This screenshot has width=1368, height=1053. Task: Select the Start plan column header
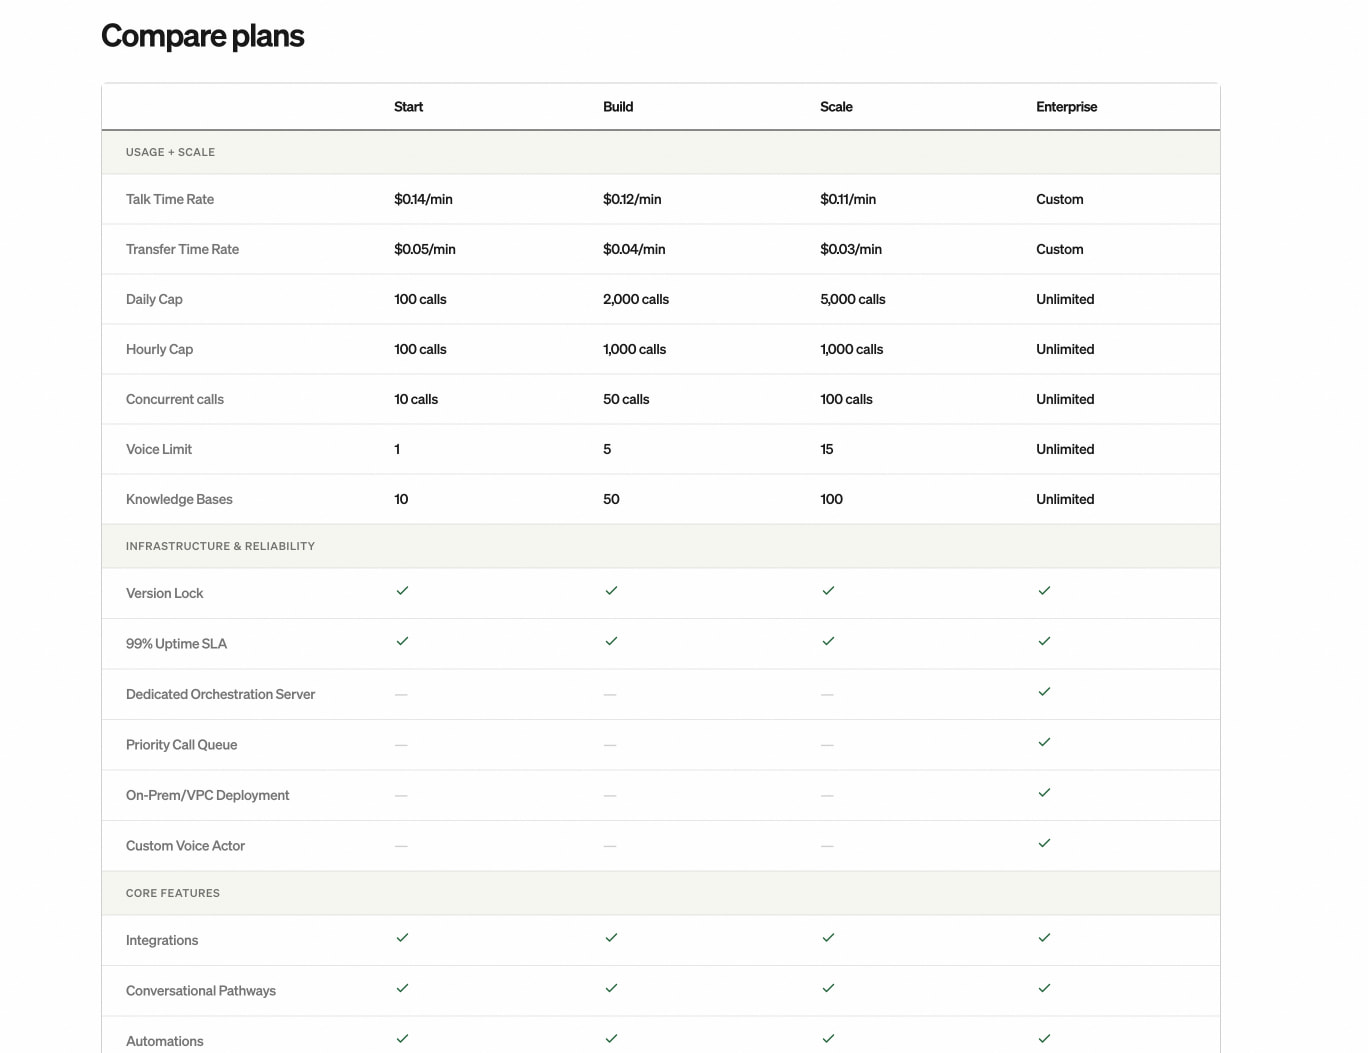coord(408,107)
